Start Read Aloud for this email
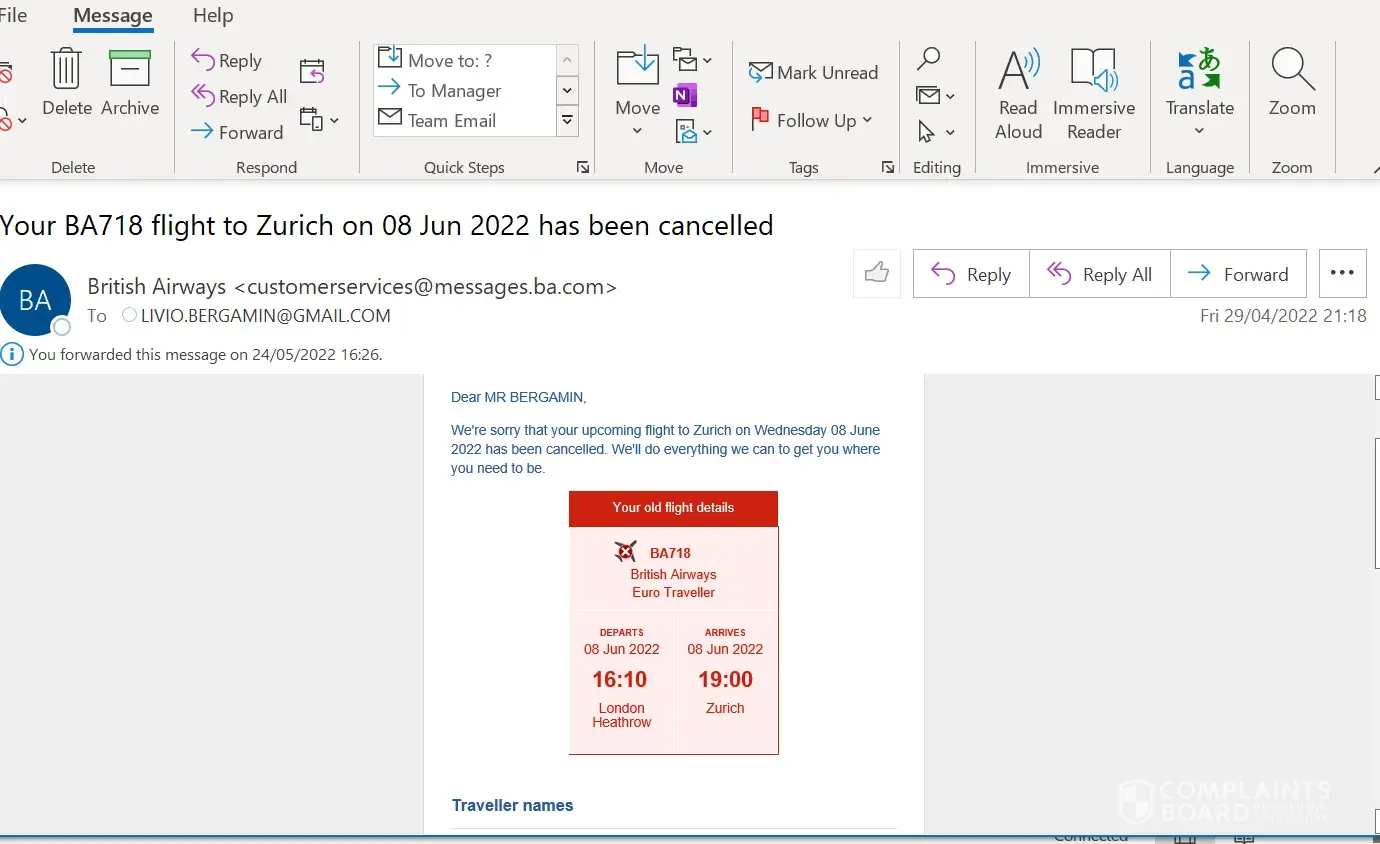 (1018, 94)
